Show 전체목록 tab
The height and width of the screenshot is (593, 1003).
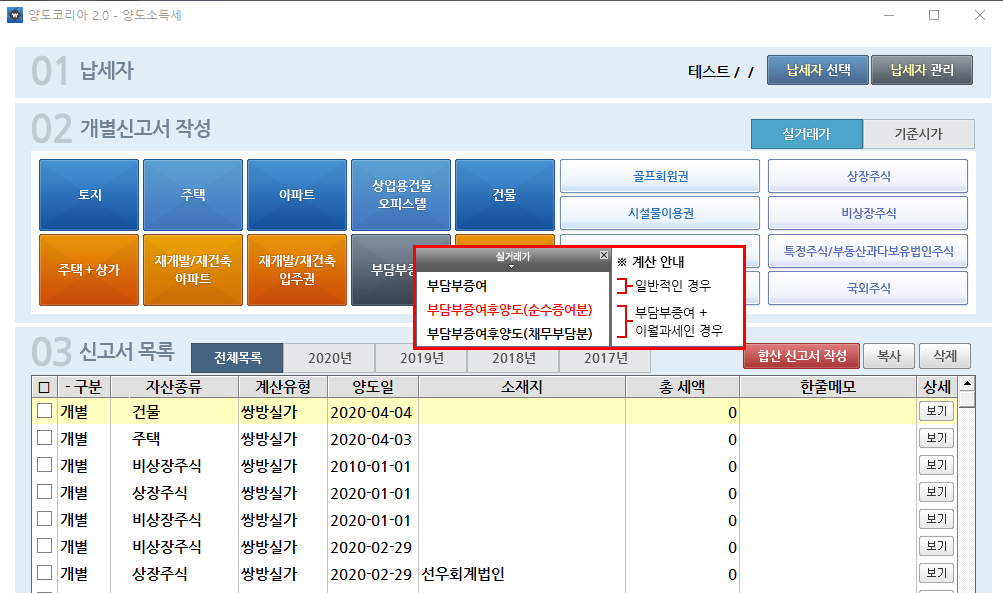click(237, 358)
